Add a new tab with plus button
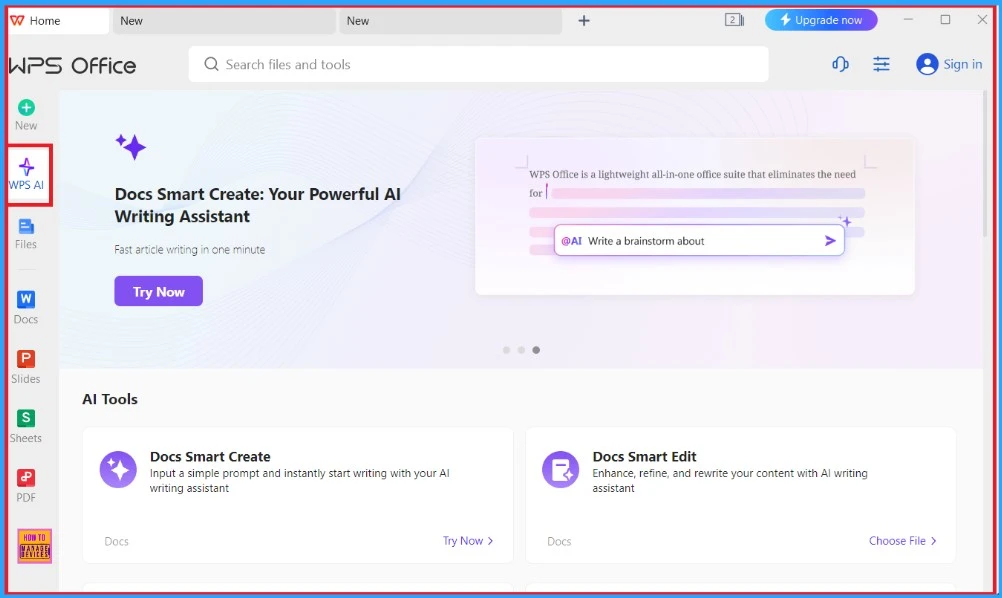The image size is (1002, 598). point(583,20)
